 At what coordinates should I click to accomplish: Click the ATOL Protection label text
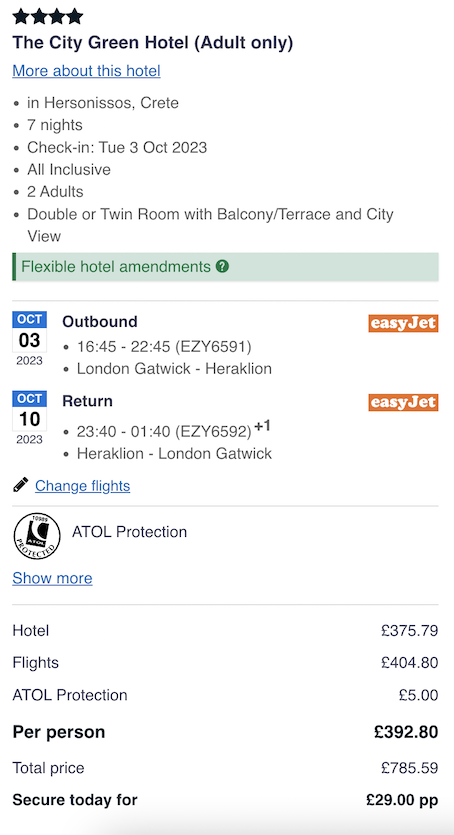point(129,532)
